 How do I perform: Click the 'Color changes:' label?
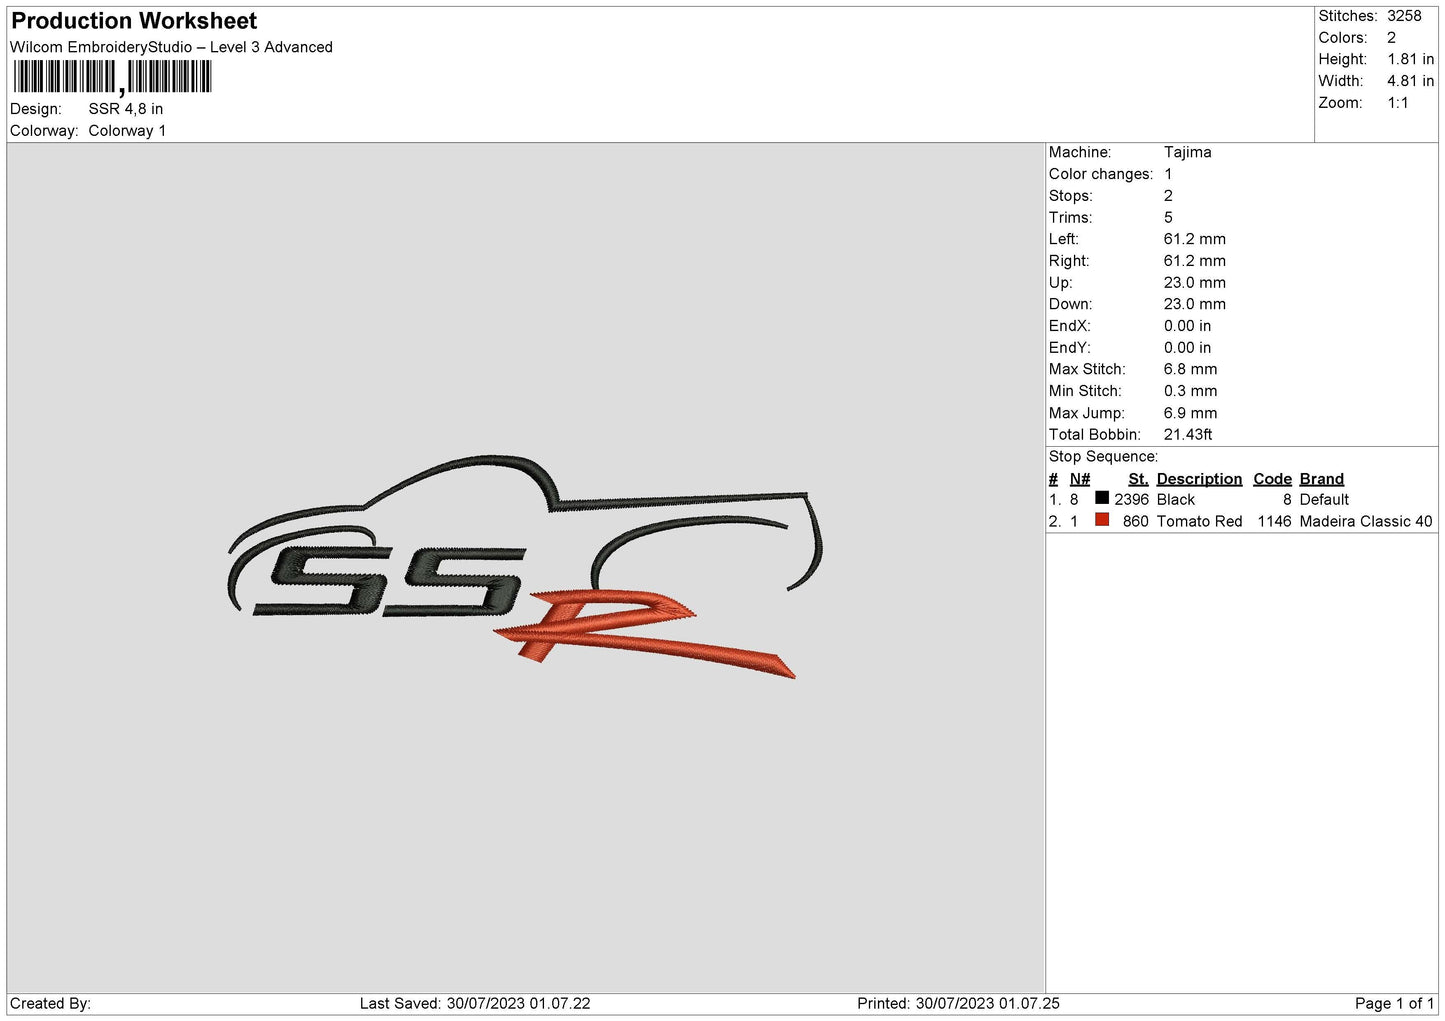click(1101, 174)
